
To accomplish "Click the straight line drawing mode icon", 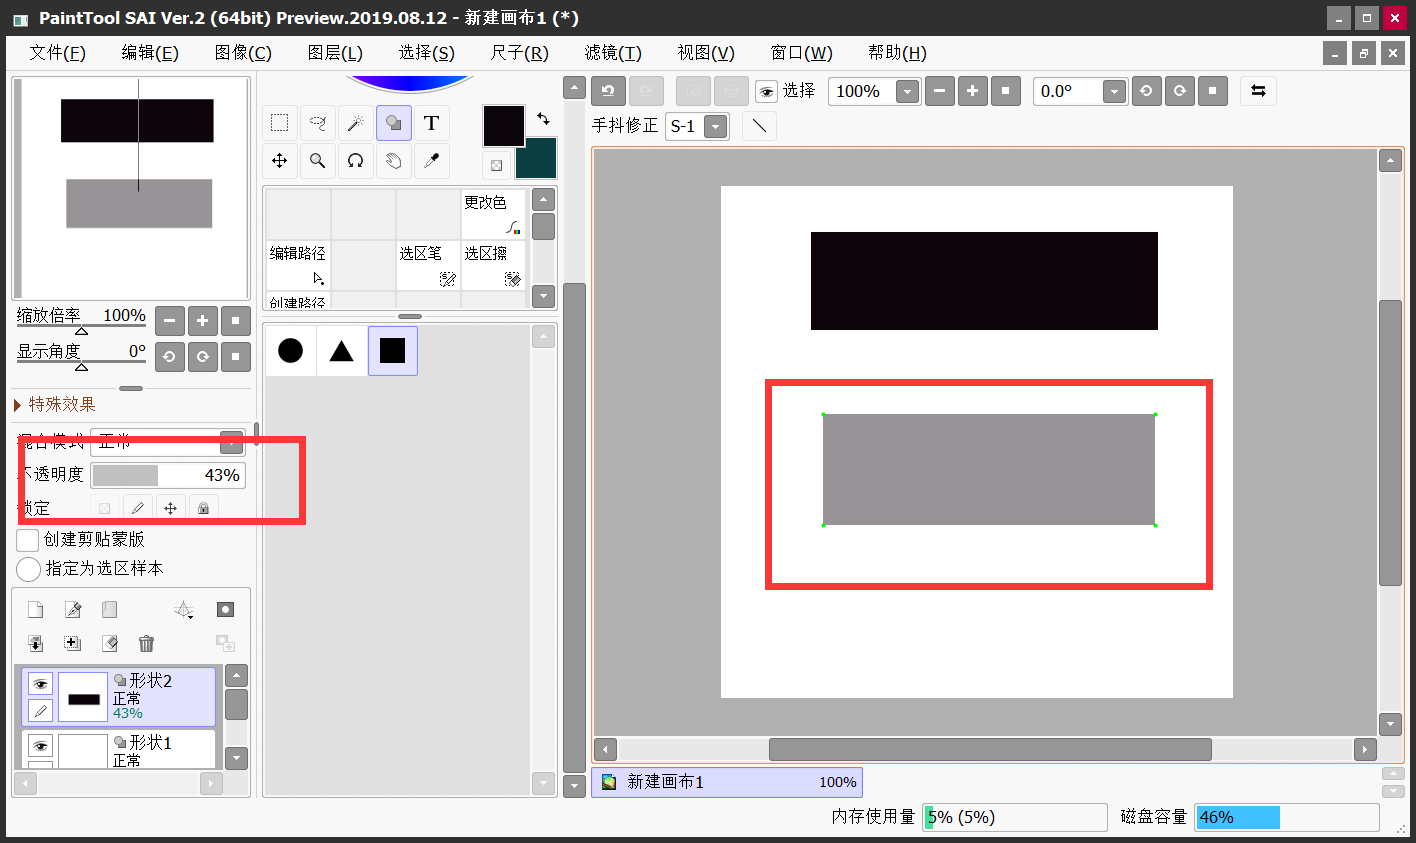I will pos(760,126).
